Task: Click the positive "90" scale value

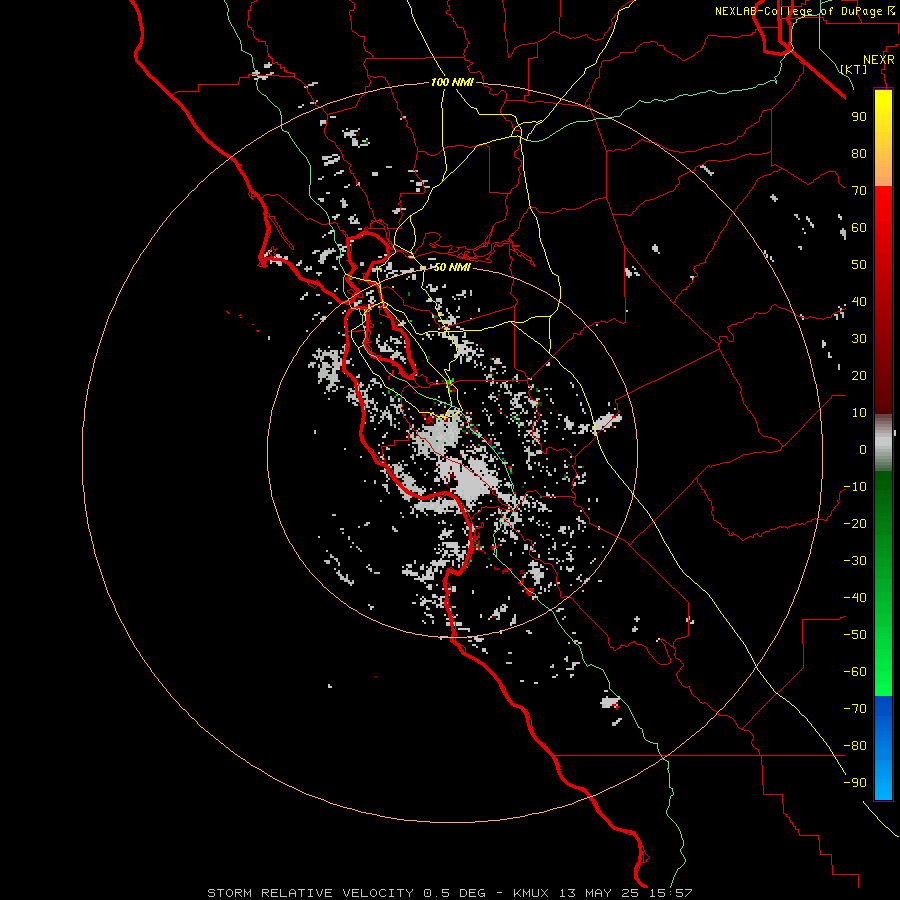Action: (859, 117)
